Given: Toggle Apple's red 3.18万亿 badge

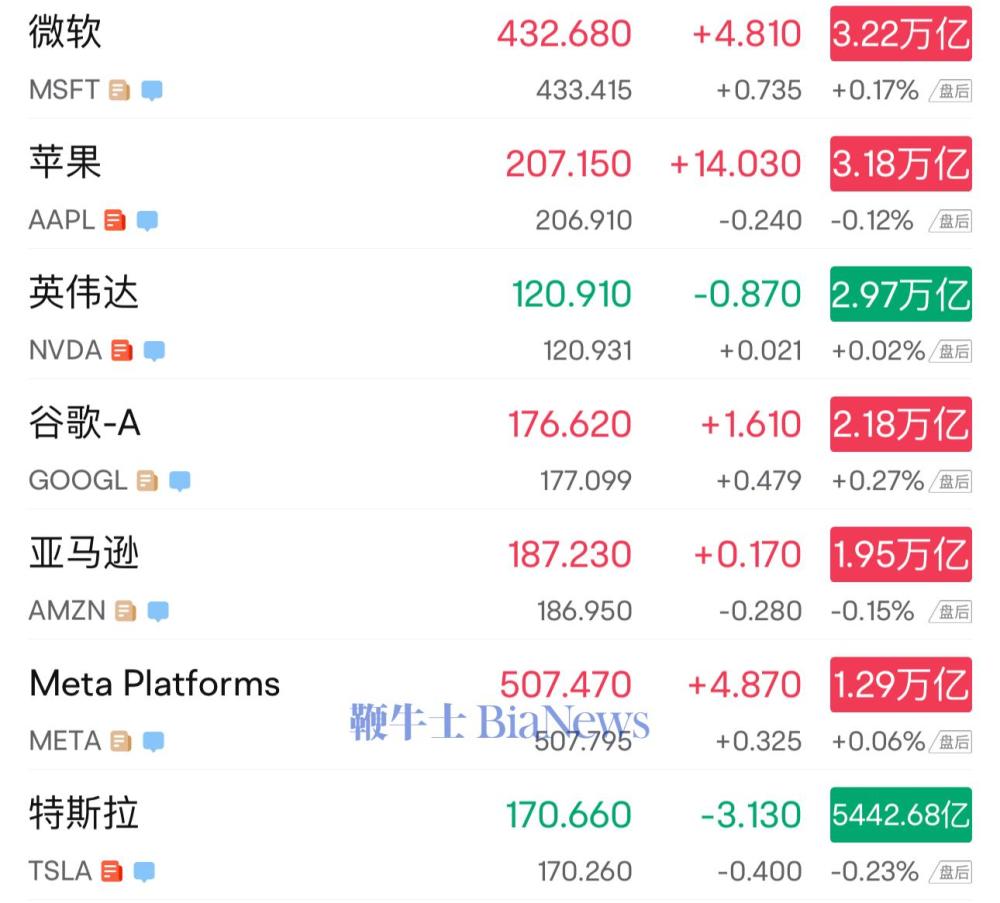Looking at the screenshot, I should tap(901, 164).
